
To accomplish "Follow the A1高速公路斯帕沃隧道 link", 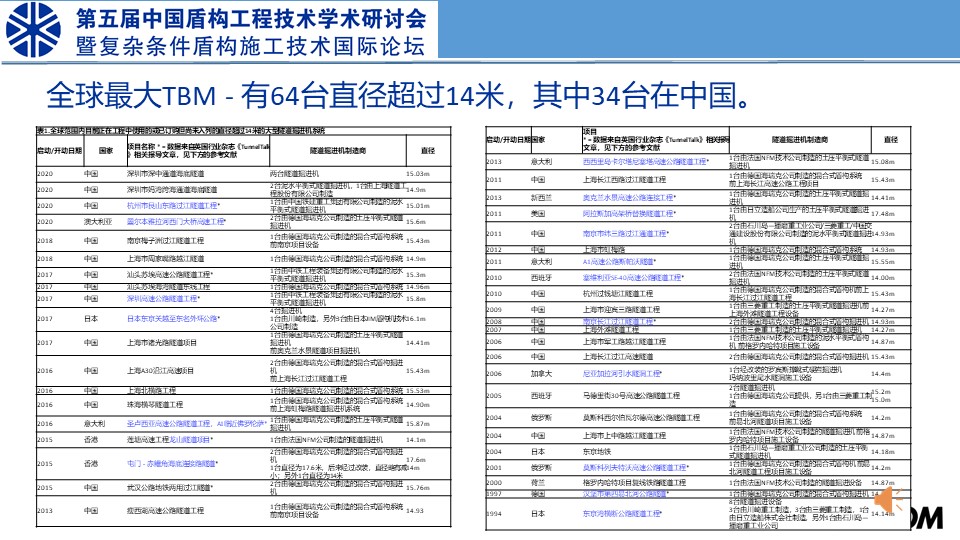I will tap(618, 261).
